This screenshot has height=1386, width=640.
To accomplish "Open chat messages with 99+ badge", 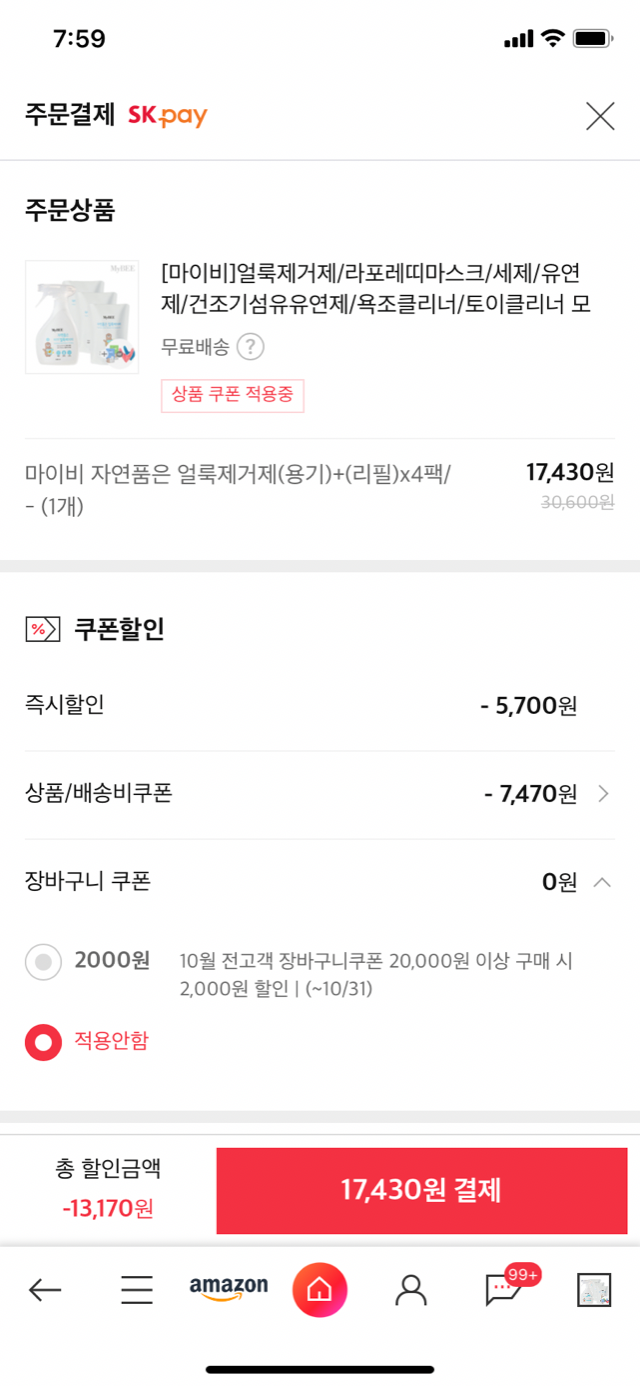I will tap(503, 1290).
